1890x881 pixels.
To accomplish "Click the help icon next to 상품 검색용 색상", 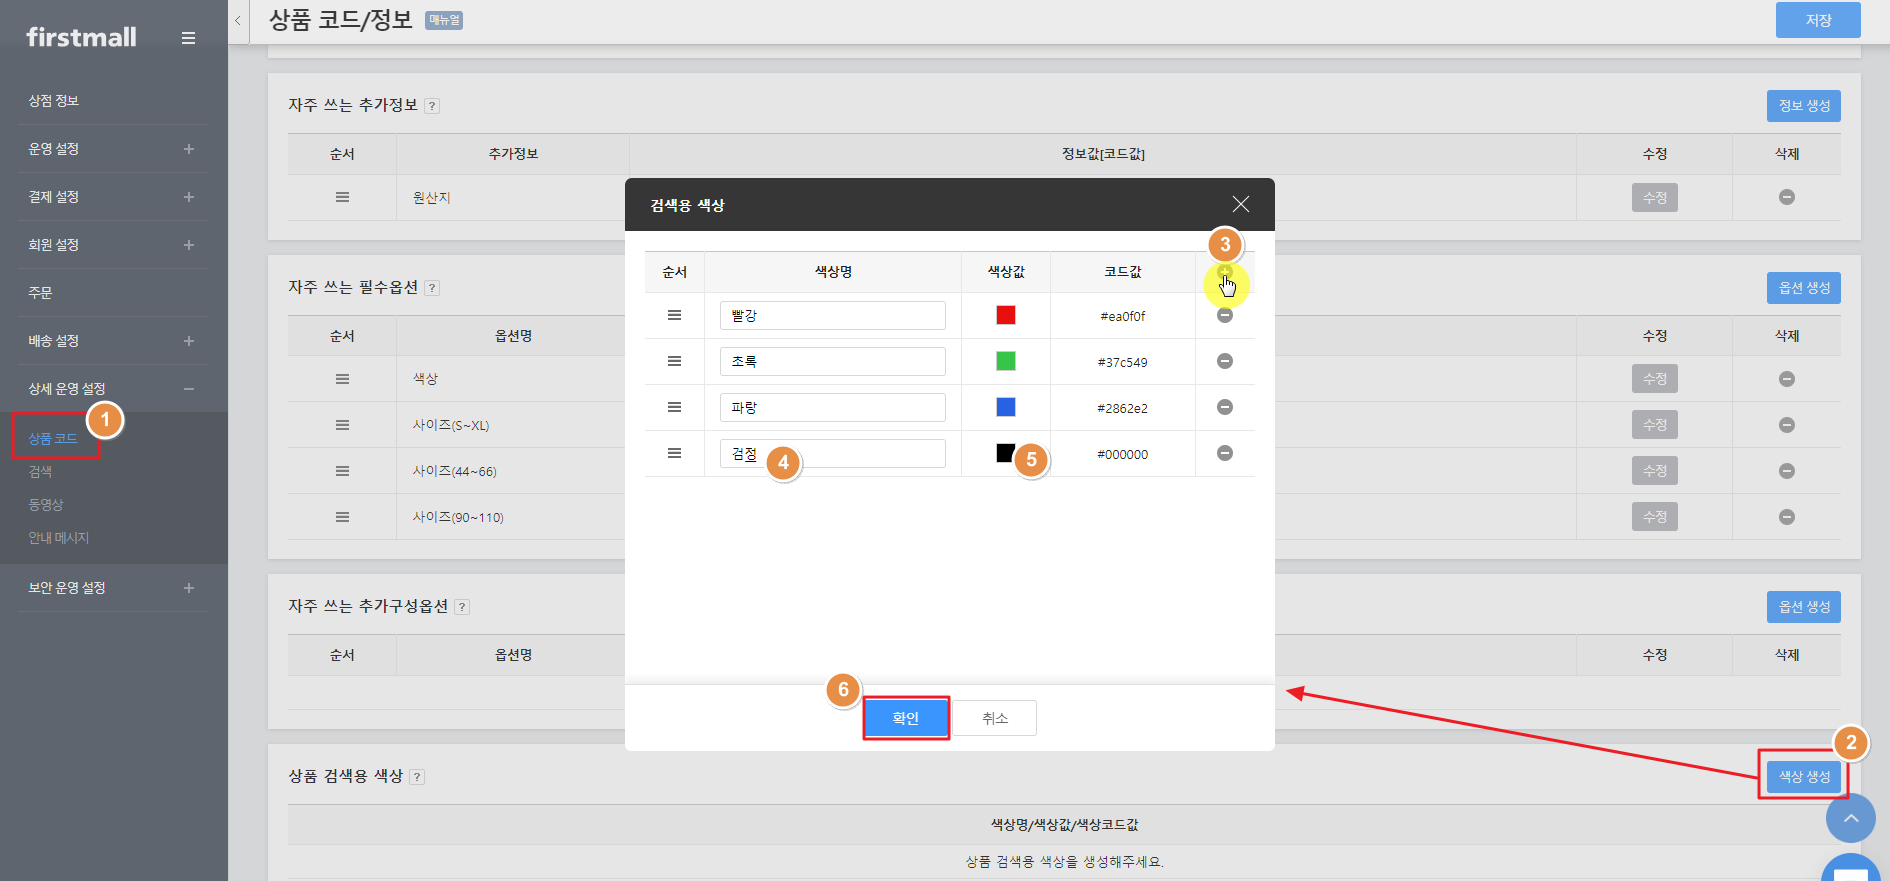I will coord(417,777).
